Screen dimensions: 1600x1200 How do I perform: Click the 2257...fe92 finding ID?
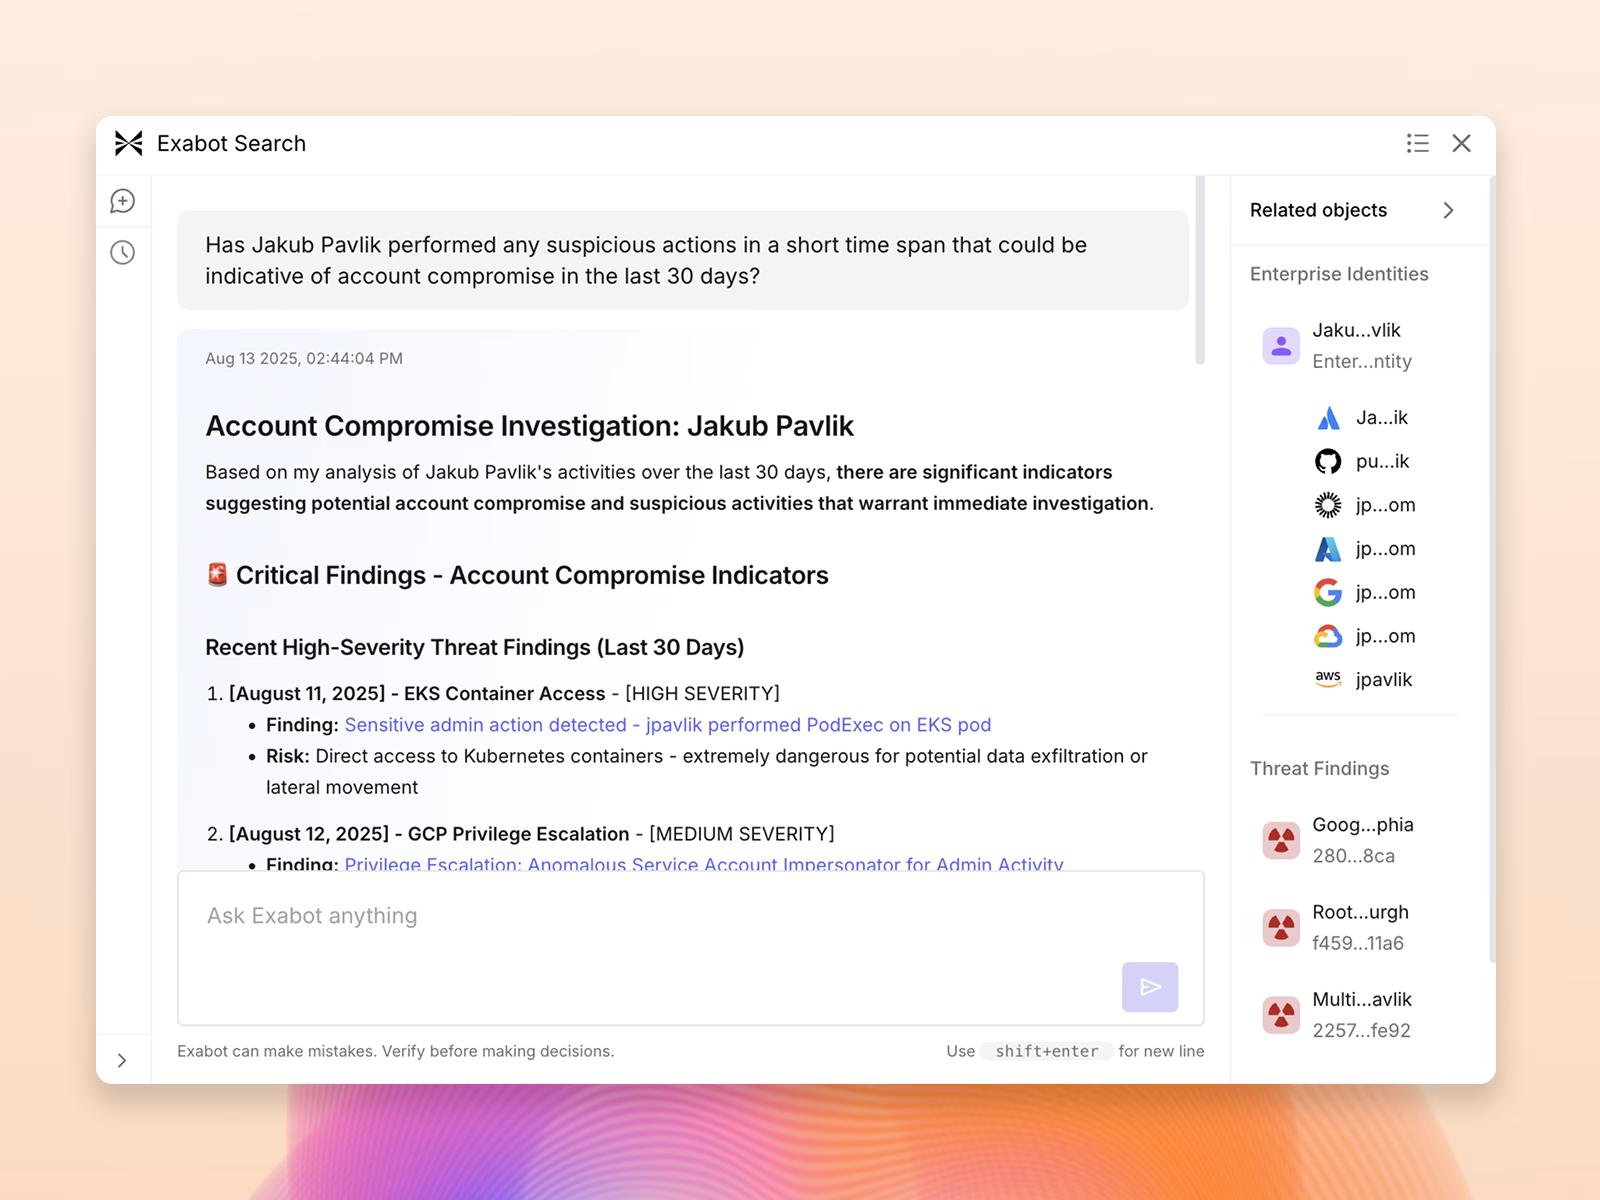1362,1030
